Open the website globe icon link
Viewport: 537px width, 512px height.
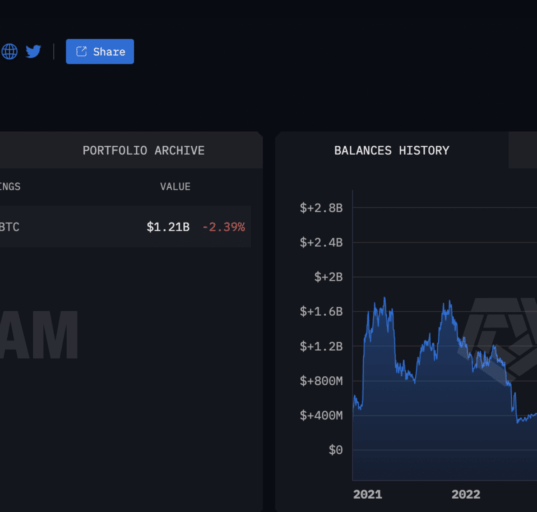tap(9, 51)
